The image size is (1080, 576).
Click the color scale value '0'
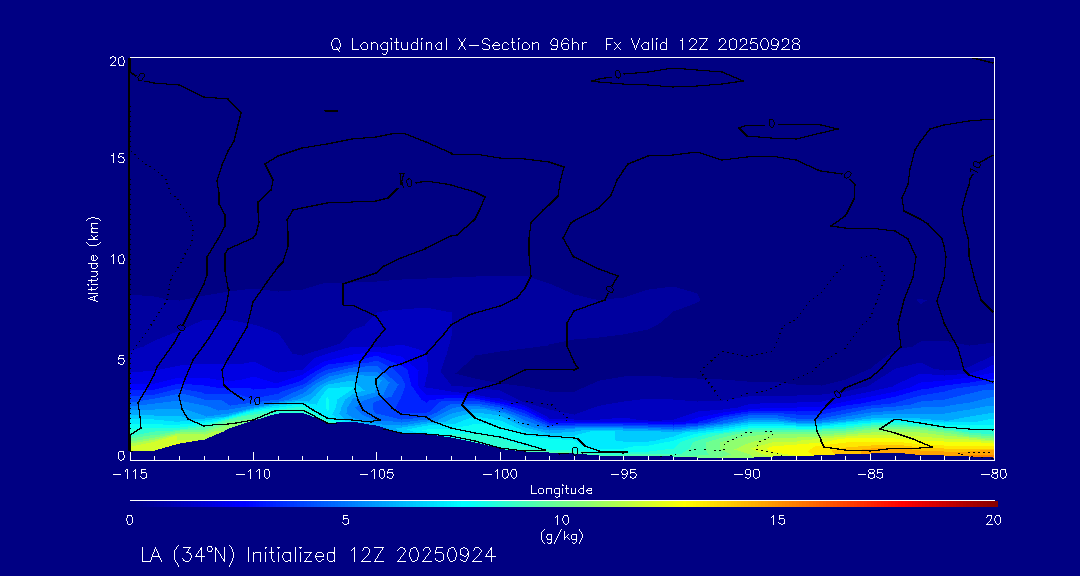click(129, 520)
